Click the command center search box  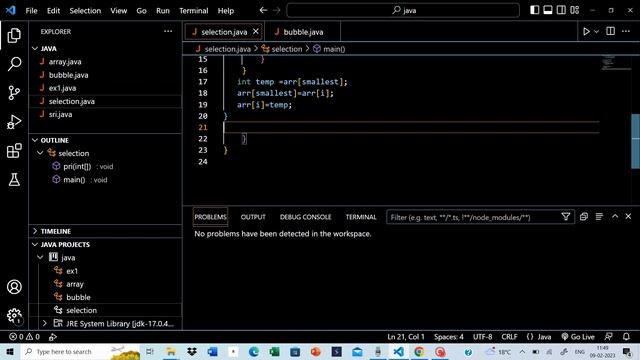click(403, 10)
